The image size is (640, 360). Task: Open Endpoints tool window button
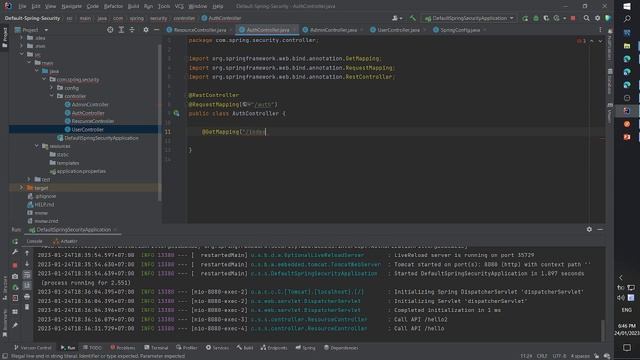click(274, 348)
